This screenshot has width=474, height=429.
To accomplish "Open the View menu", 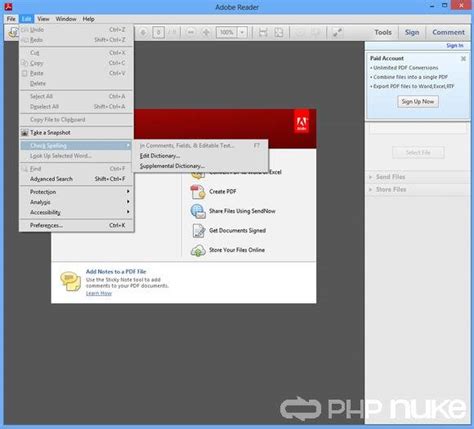I will (43, 19).
